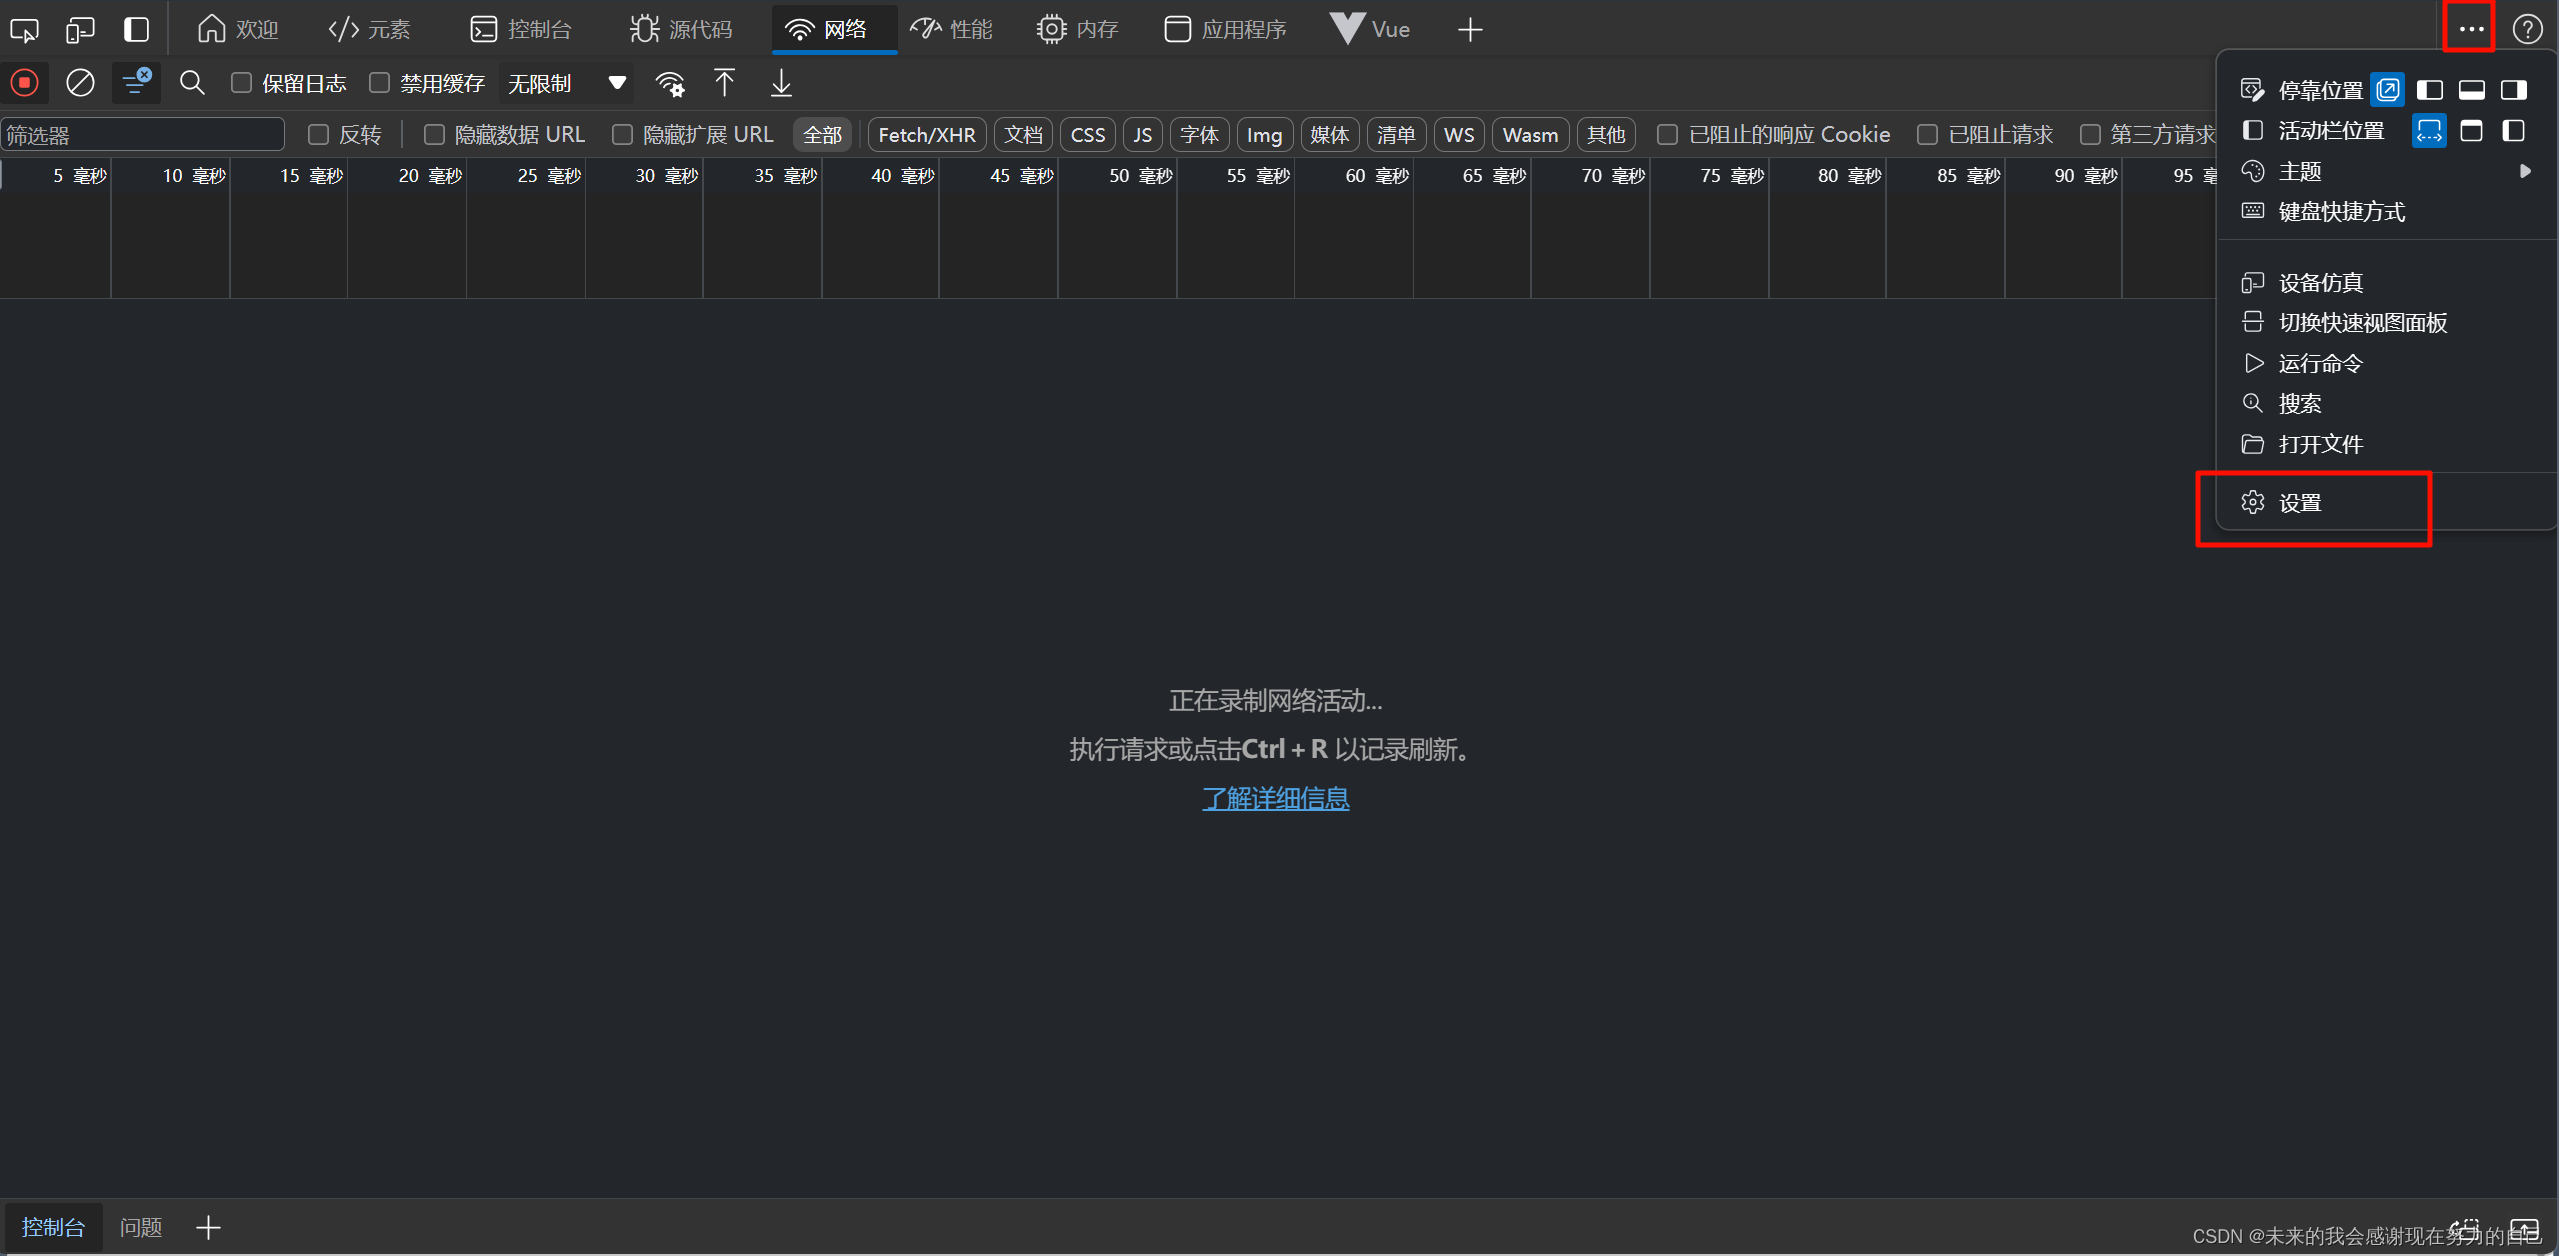Toggle device emulation icon in top toolbar

[x=80, y=29]
